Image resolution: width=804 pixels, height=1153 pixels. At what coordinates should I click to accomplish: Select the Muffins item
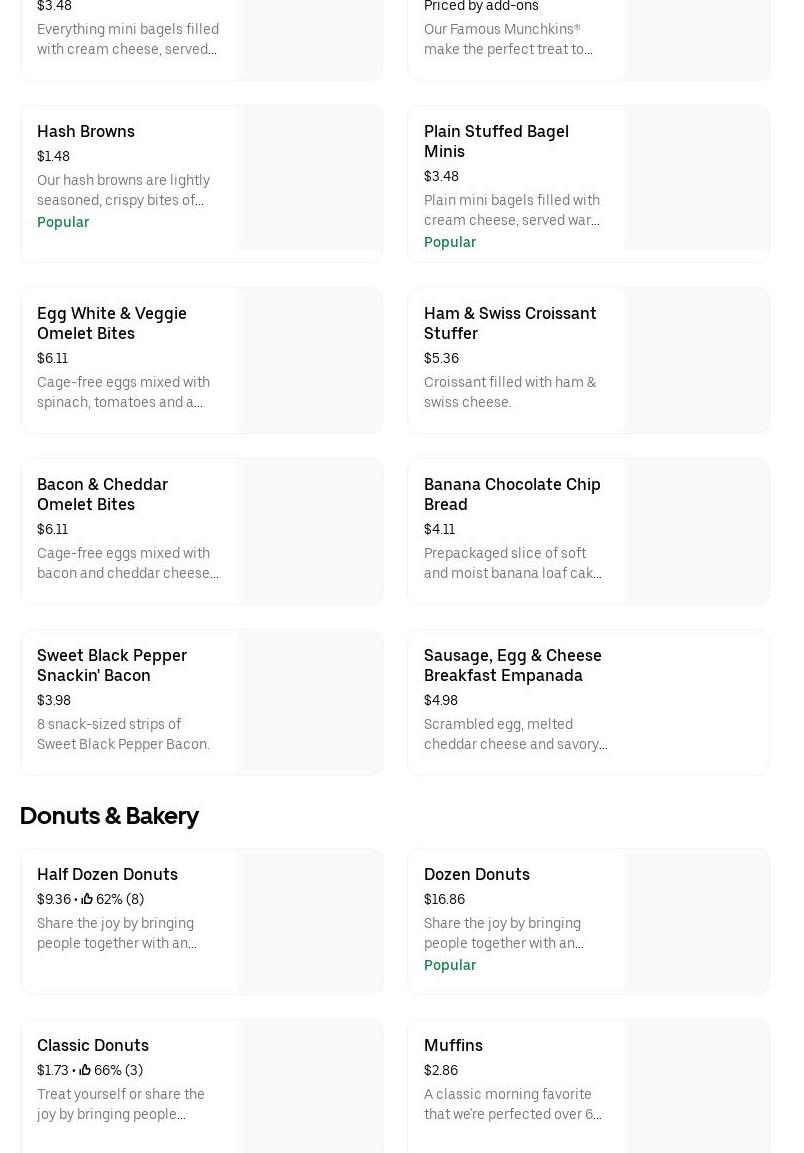point(453,1045)
